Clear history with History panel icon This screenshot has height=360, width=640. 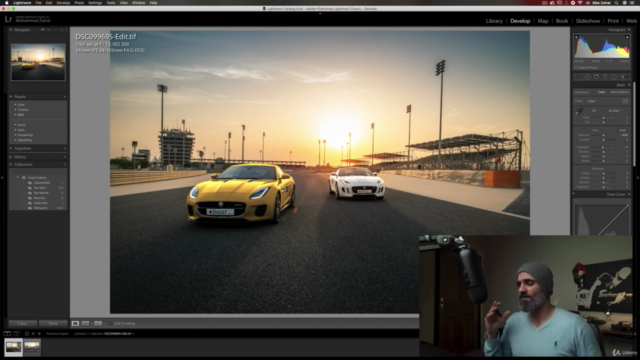point(65,157)
